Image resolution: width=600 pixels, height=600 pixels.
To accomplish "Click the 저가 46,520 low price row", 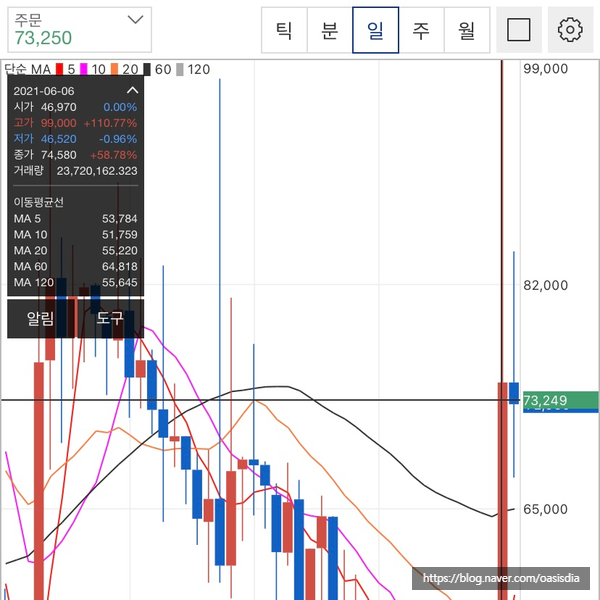I will click(x=75, y=139).
